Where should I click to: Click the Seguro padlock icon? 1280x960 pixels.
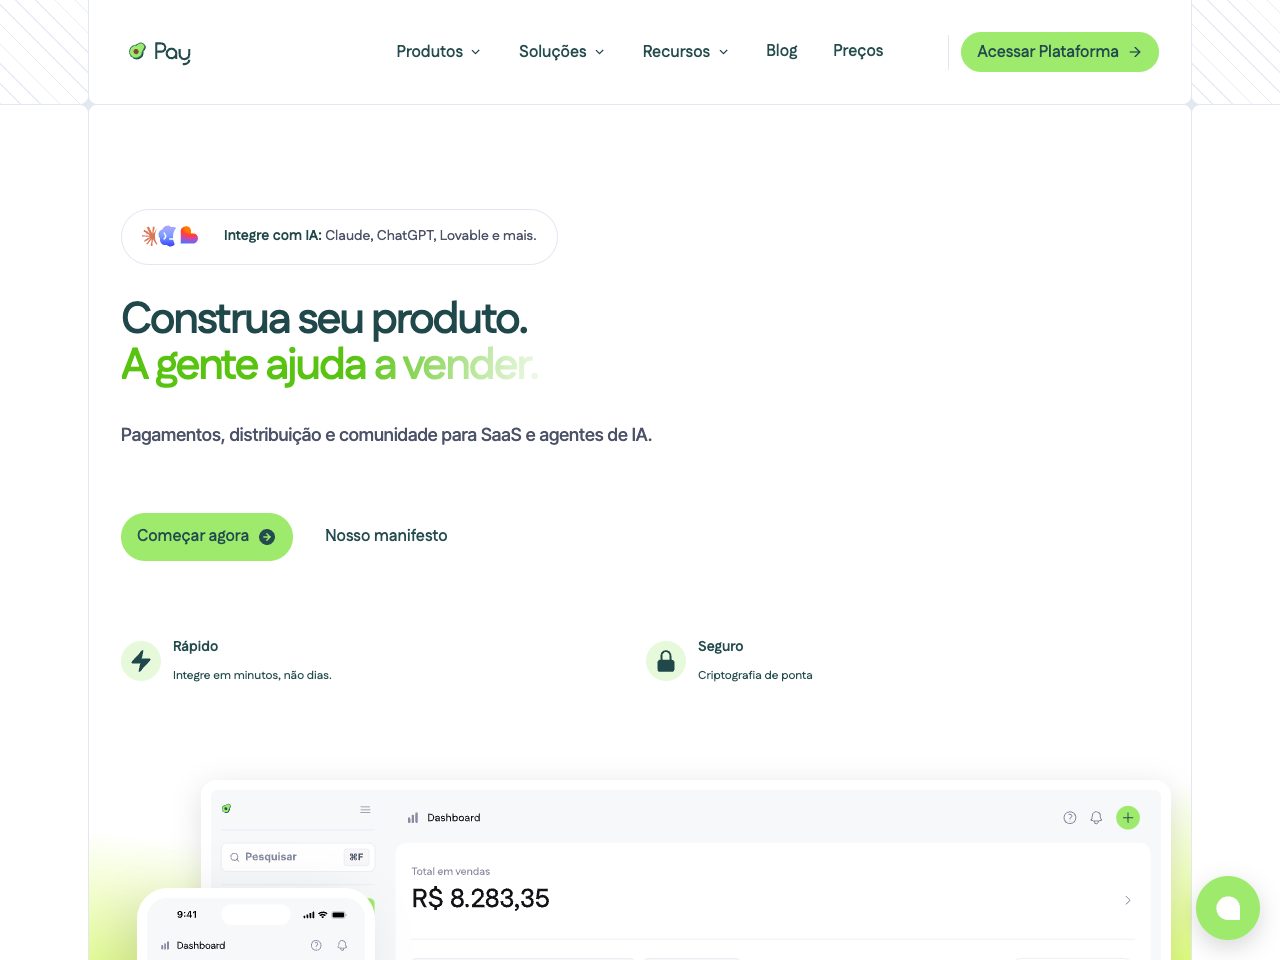point(666,661)
